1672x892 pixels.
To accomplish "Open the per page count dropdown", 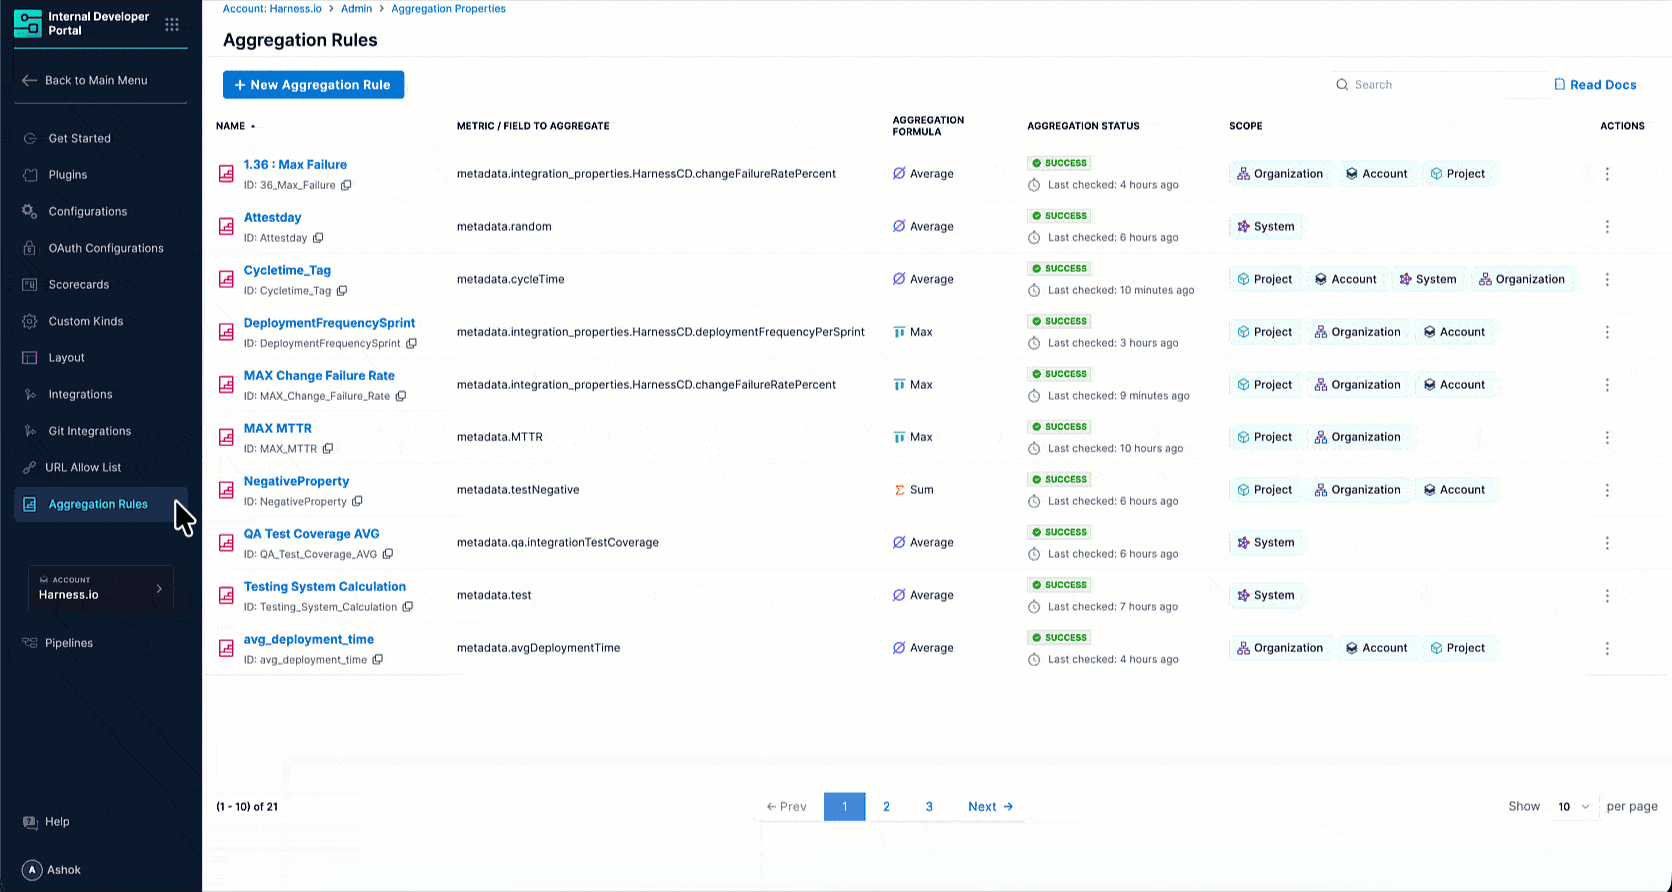I will pyautogui.click(x=1573, y=807).
